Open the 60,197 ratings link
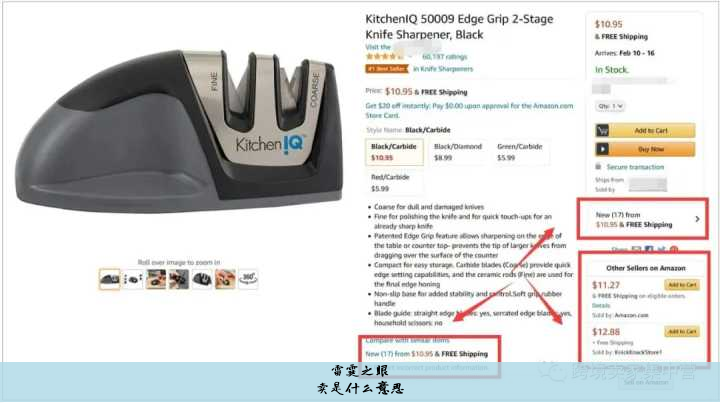This screenshot has height=403, width=720. (444, 57)
